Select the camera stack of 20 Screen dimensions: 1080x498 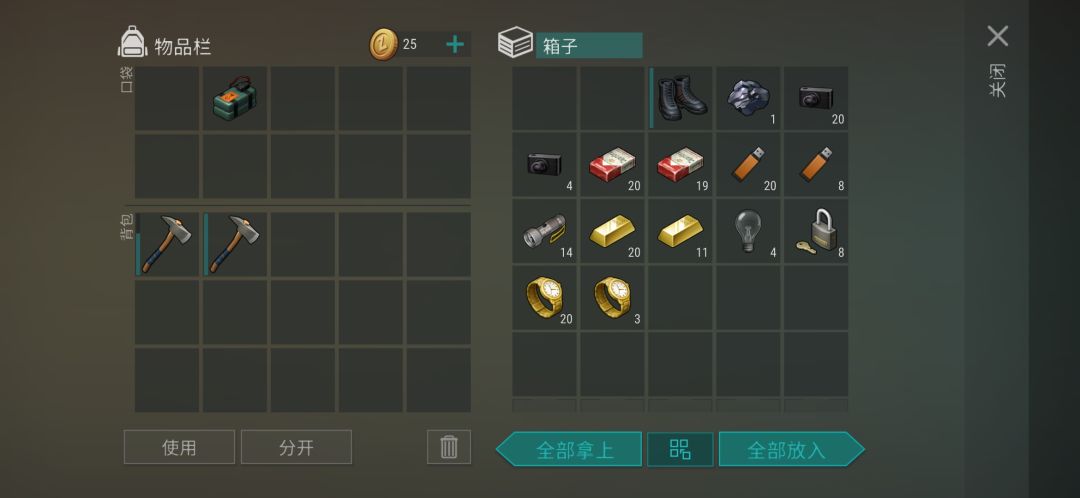(816, 98)
